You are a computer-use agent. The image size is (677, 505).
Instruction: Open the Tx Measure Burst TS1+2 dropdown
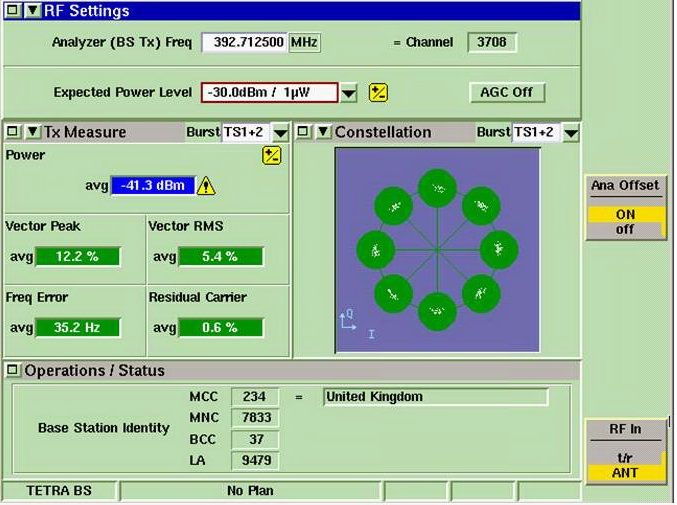coord(281,133)
